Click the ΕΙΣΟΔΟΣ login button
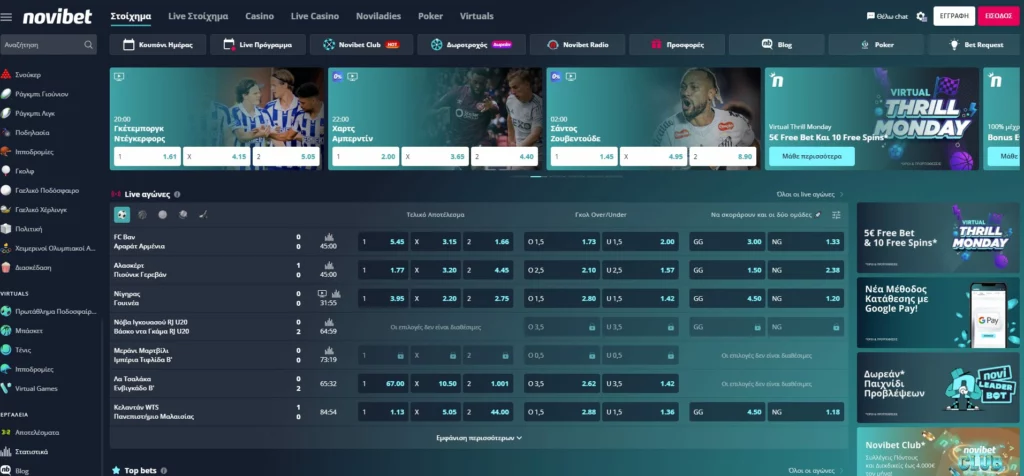 tap(999, 16)
